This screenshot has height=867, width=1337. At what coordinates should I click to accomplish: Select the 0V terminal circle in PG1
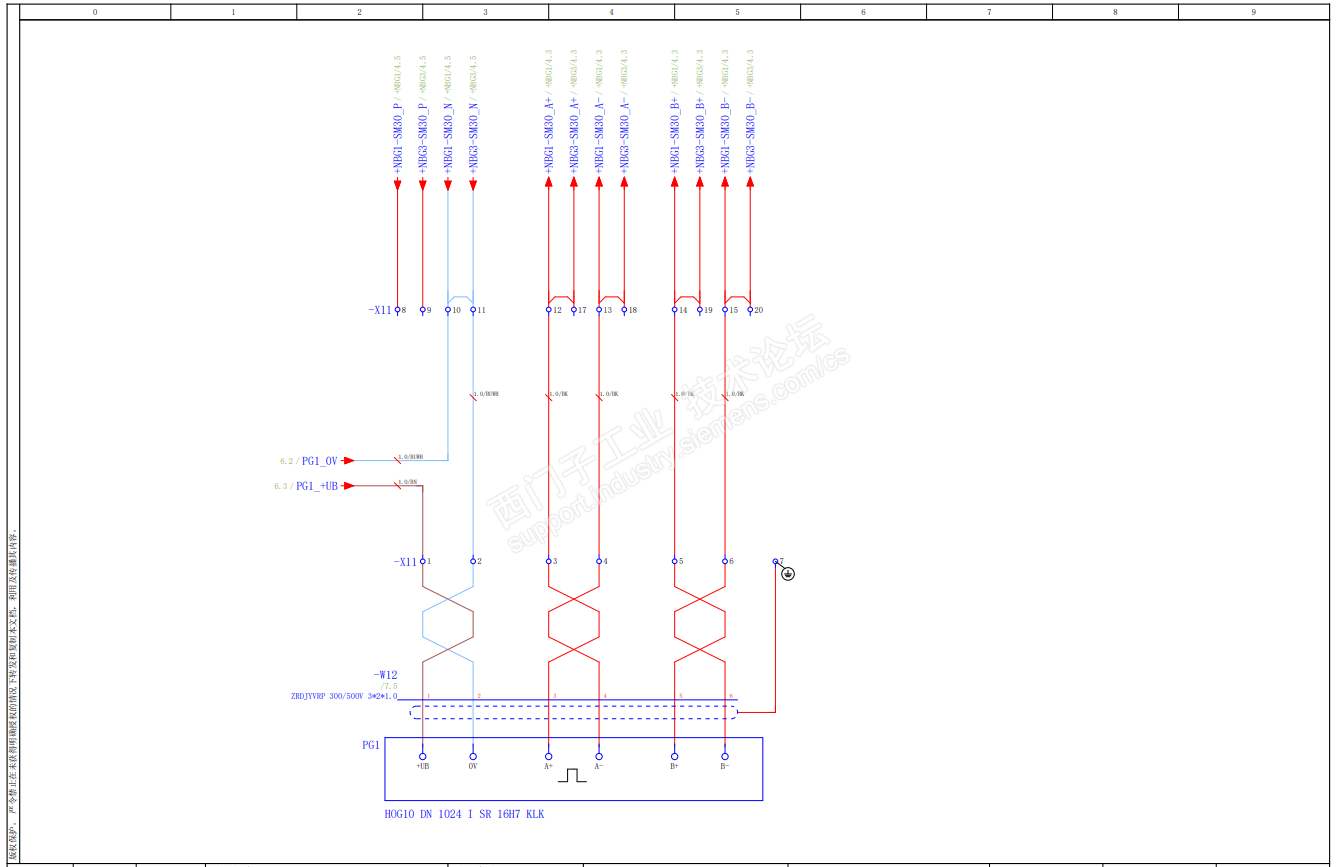[473, 756]
